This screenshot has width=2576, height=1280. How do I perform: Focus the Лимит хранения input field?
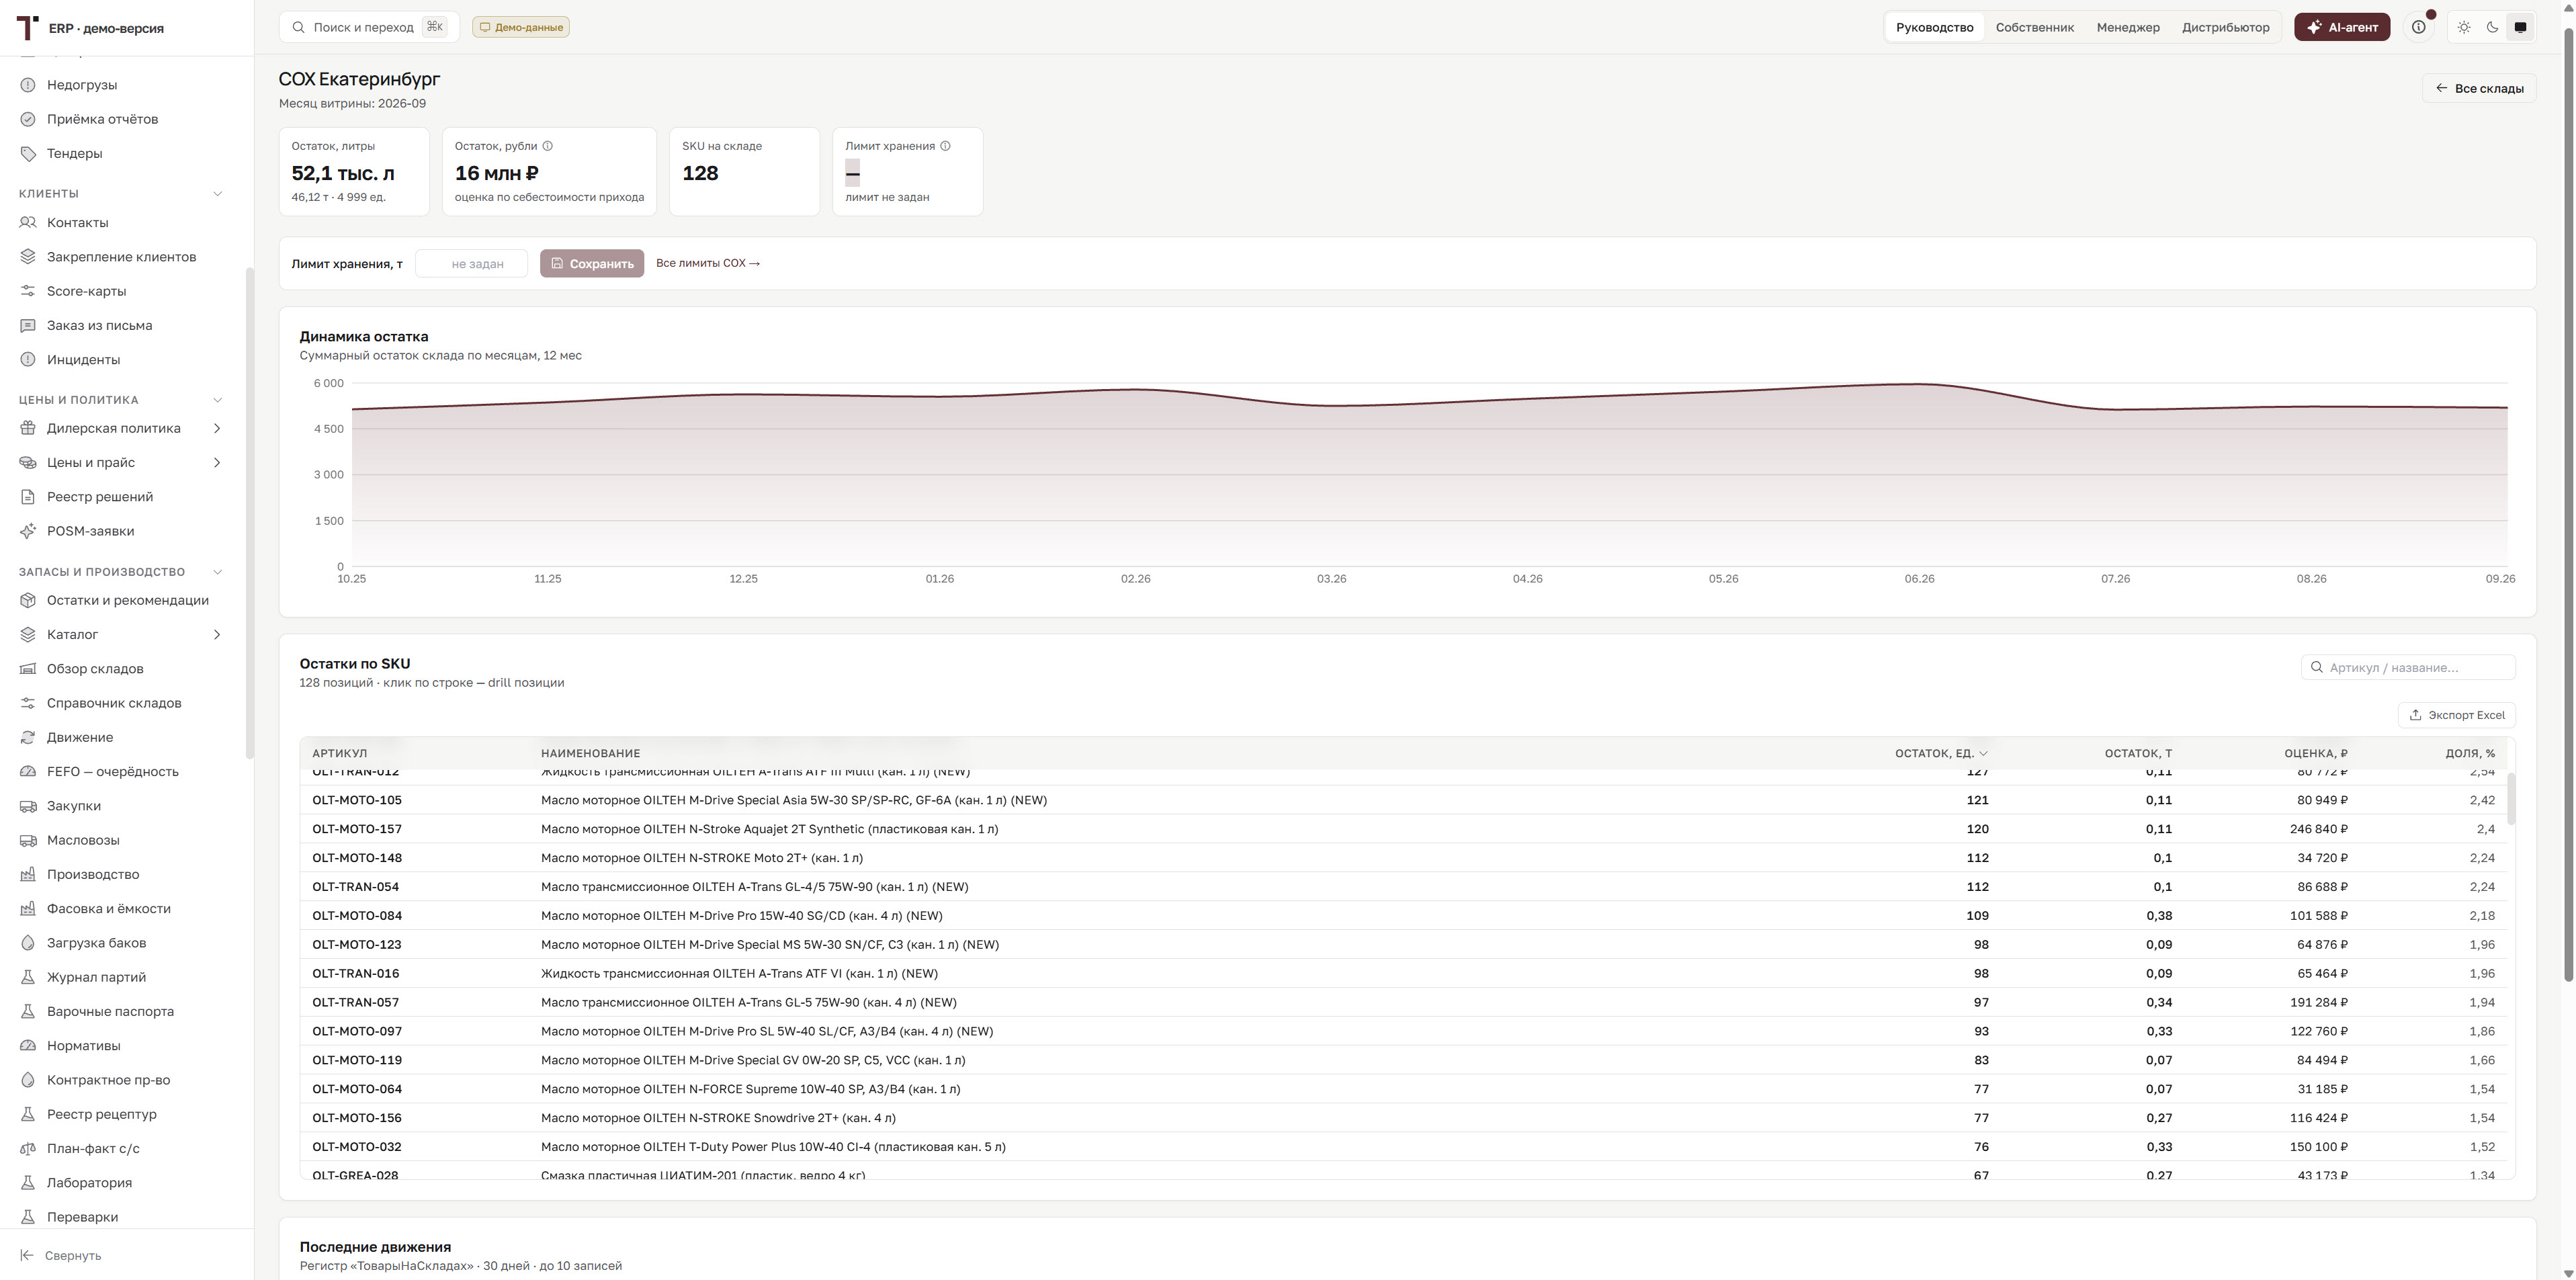click(x=472, y=263)
